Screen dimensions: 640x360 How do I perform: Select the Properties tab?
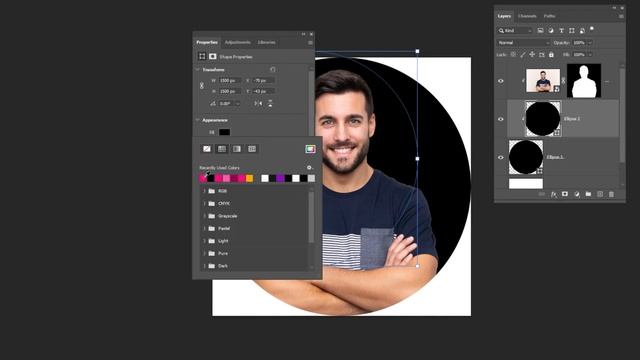tap(207, 42)
